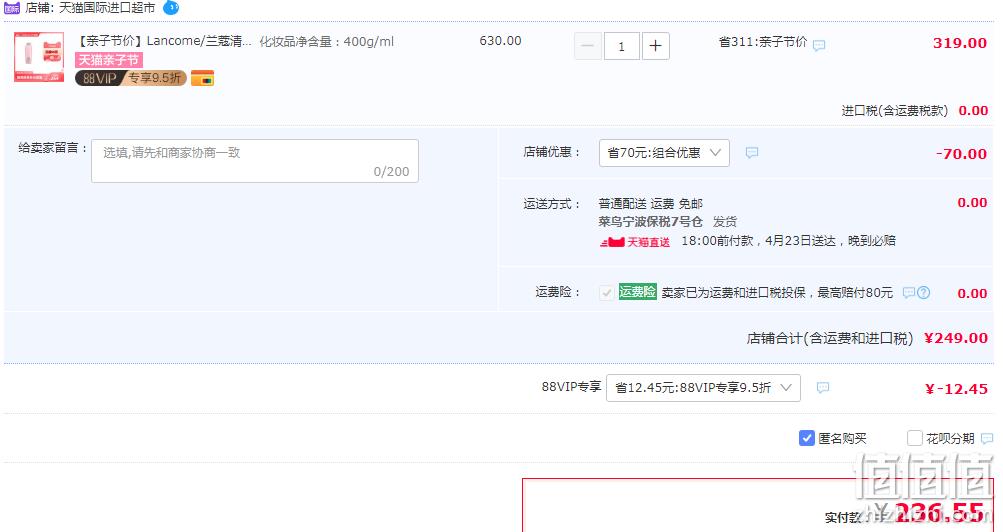Click the 化妆品净含量：400g/ml specification text
The width and height of the screenshot is (1003, 532).
click(326, 42)
